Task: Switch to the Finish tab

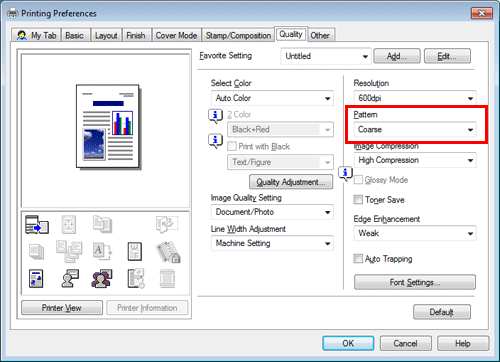Action: point(136,35)
